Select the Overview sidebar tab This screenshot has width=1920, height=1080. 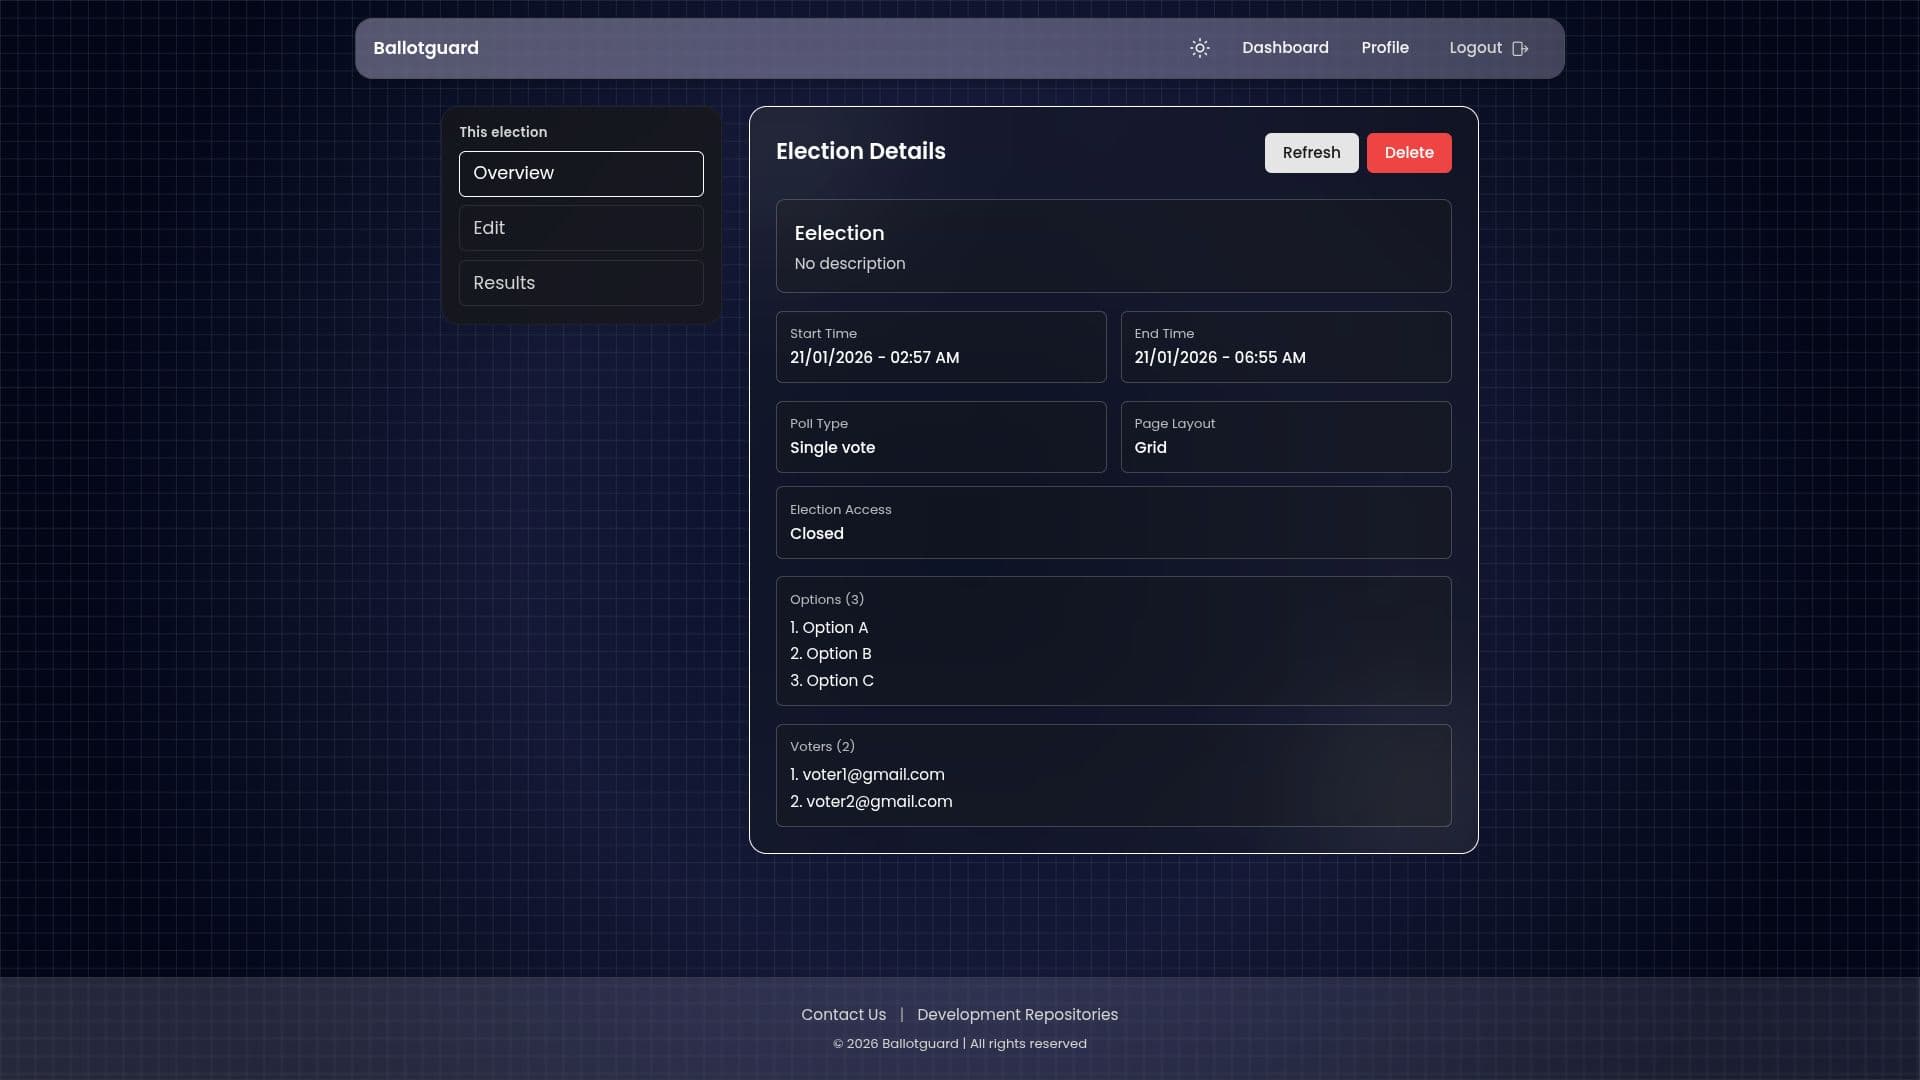point(580,173)
